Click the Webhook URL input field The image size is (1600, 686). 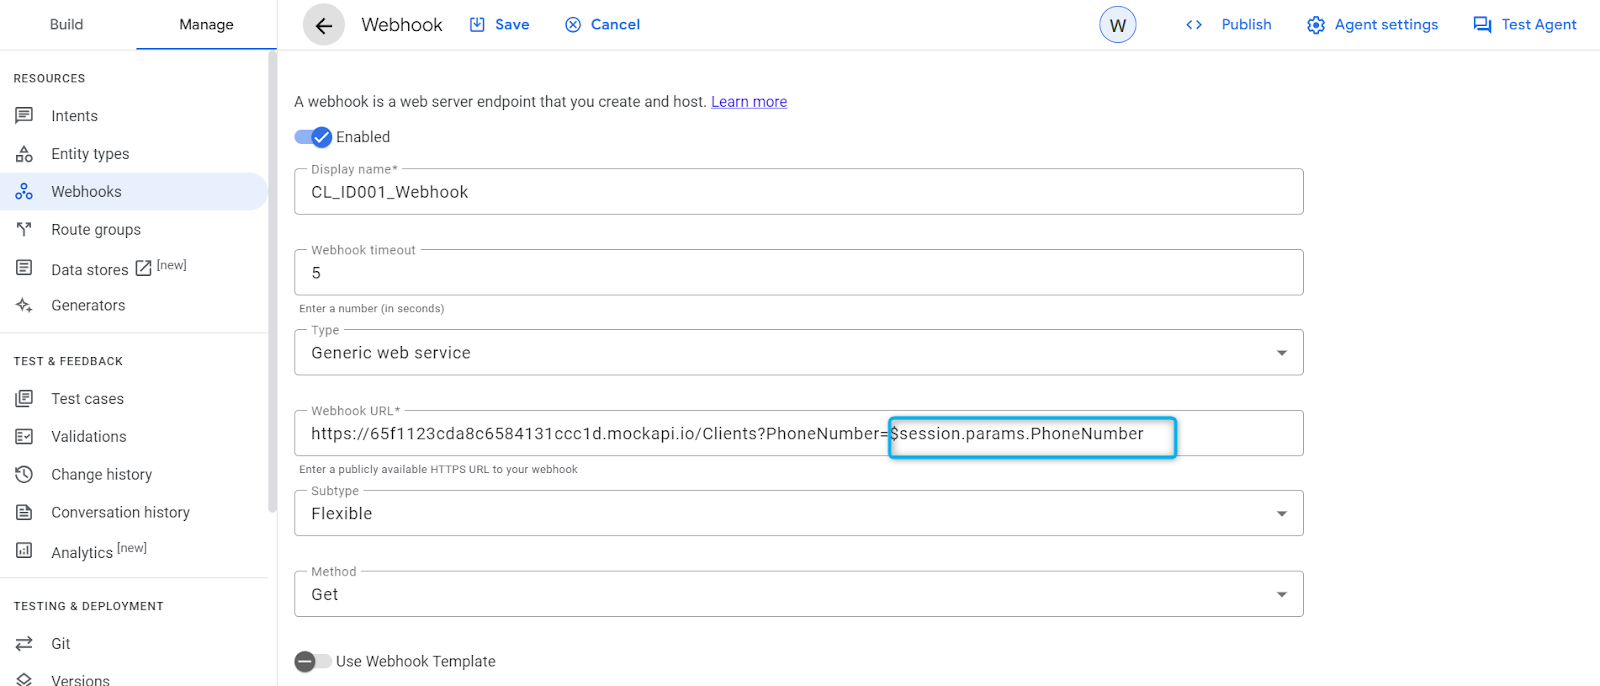[x=798, y=433]
